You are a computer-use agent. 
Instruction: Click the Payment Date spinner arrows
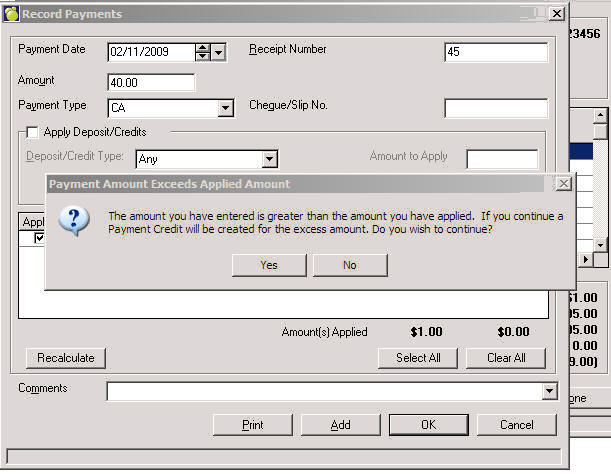pos(203,52)
